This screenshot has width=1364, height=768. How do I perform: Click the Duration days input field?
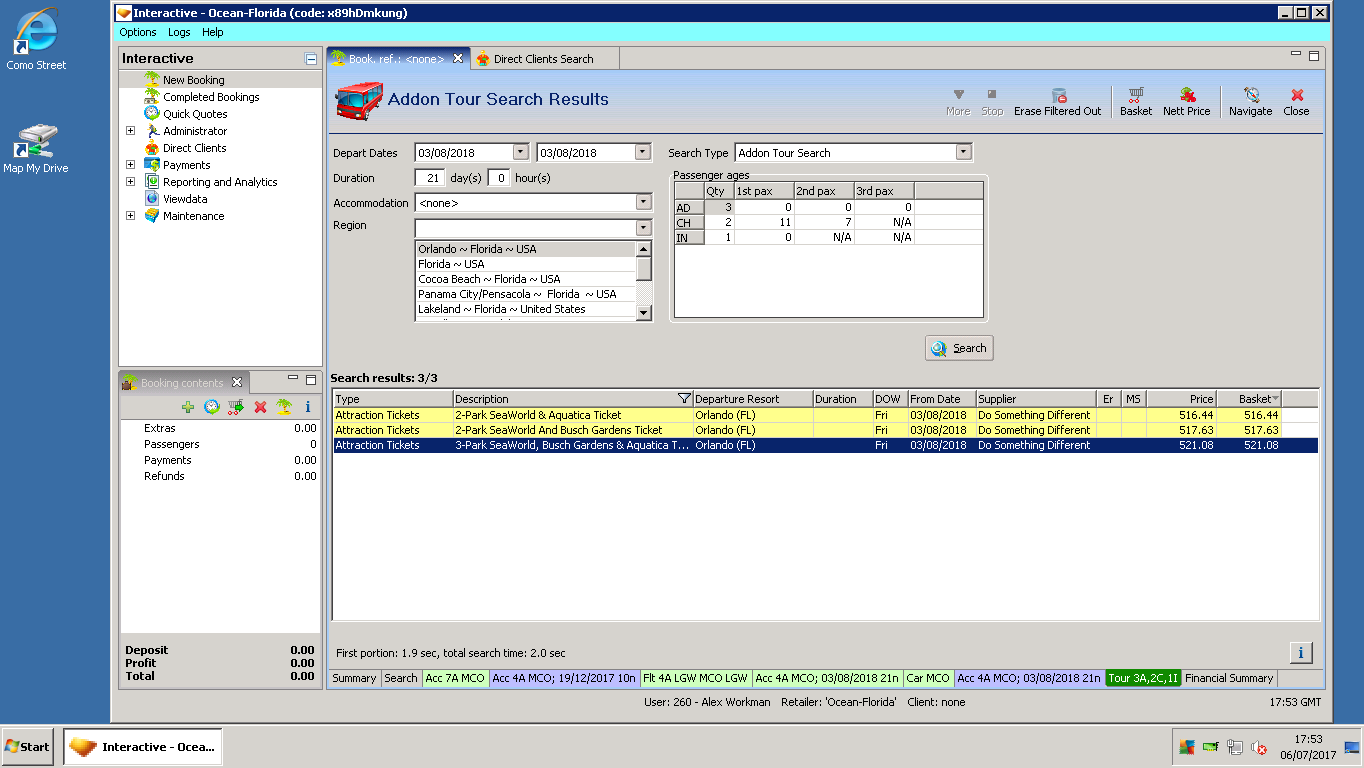pos(429,178)
